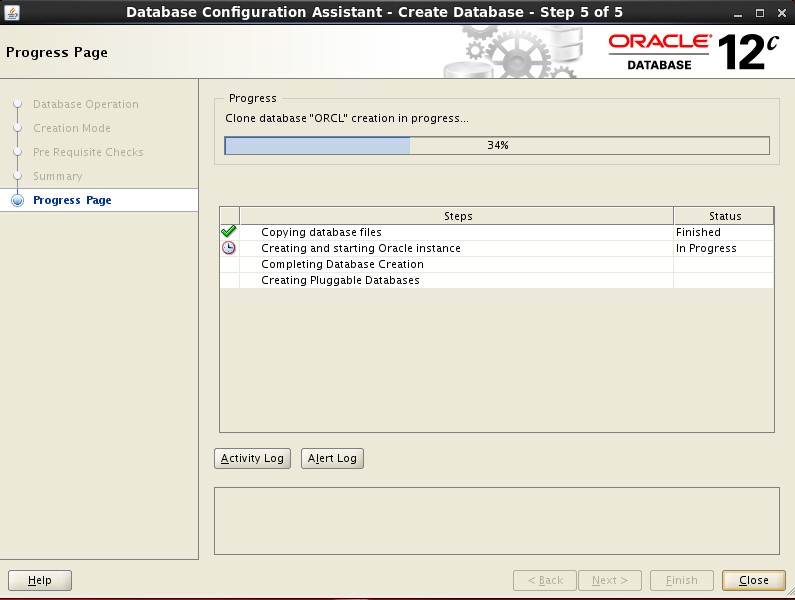Click the Steps column header
The height and width of the screenshot is (600, 795).
tap(457, 216)
